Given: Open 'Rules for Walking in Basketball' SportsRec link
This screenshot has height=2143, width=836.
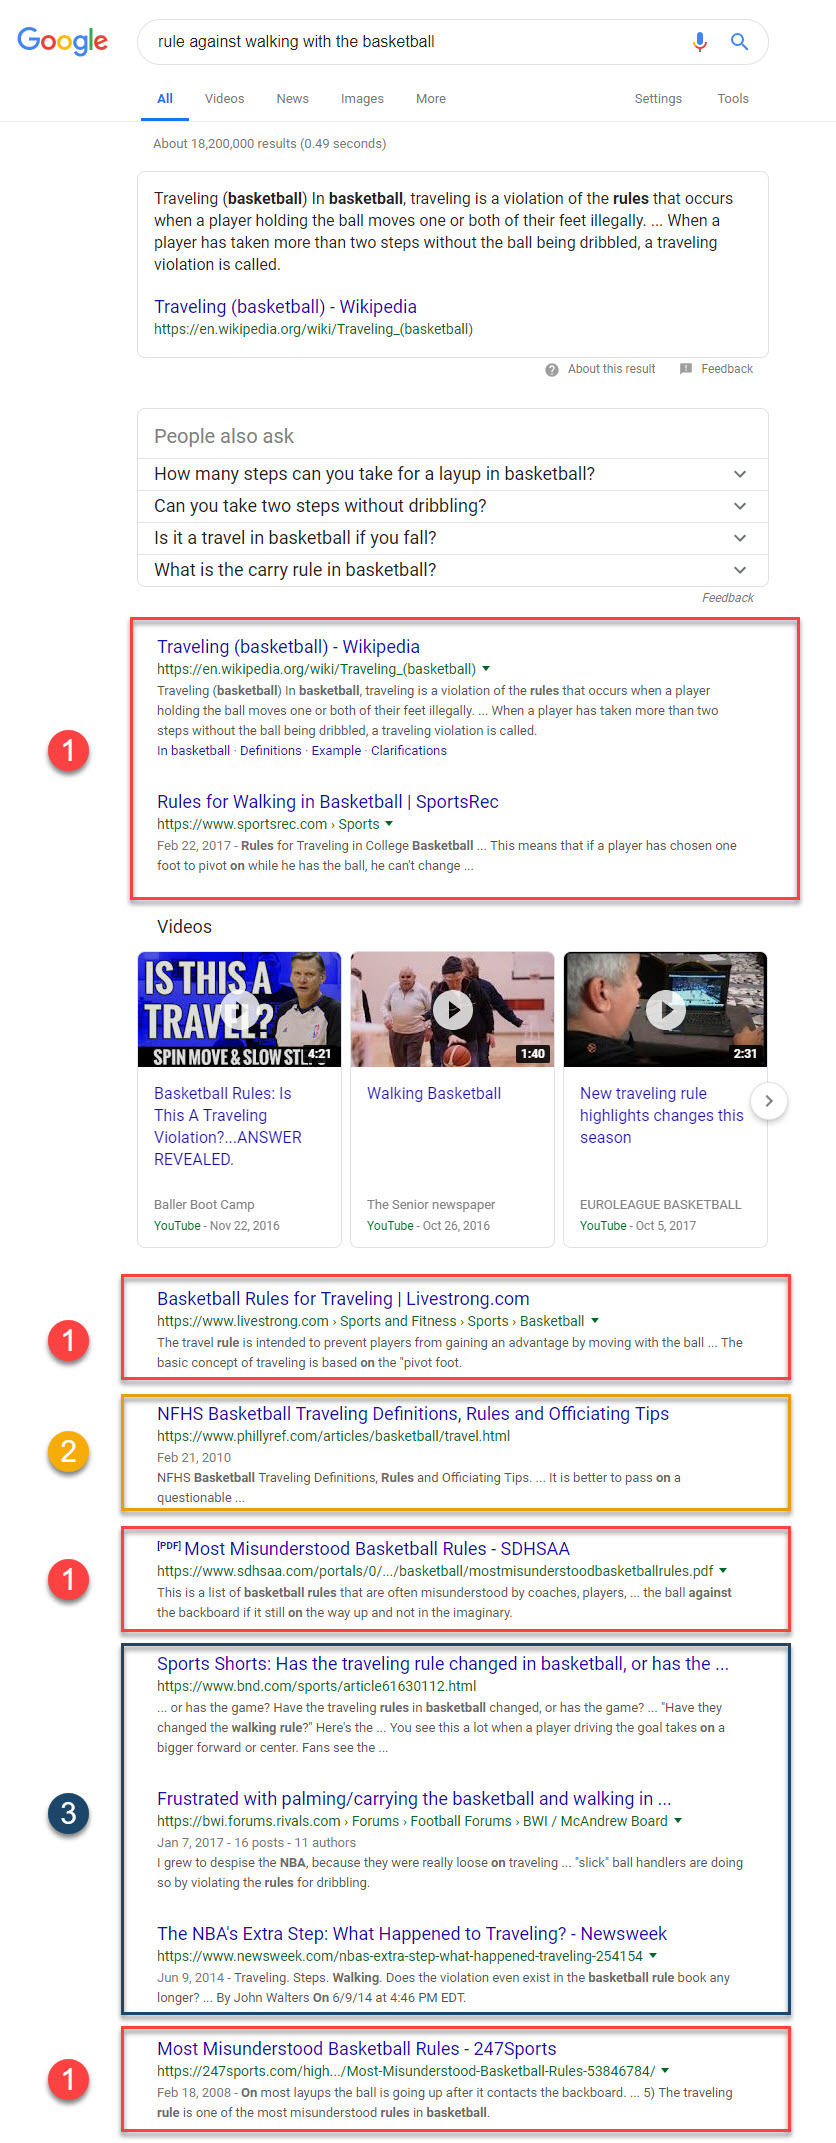Looking at the screenshot, I should tap(327, 802).
